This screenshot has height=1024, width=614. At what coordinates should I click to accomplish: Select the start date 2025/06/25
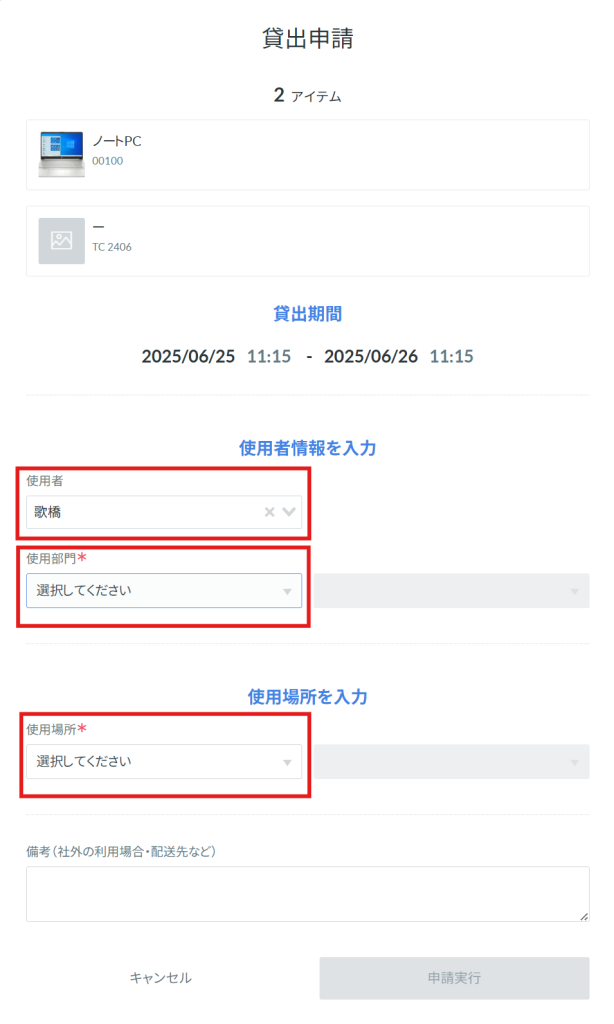[188, 357]
